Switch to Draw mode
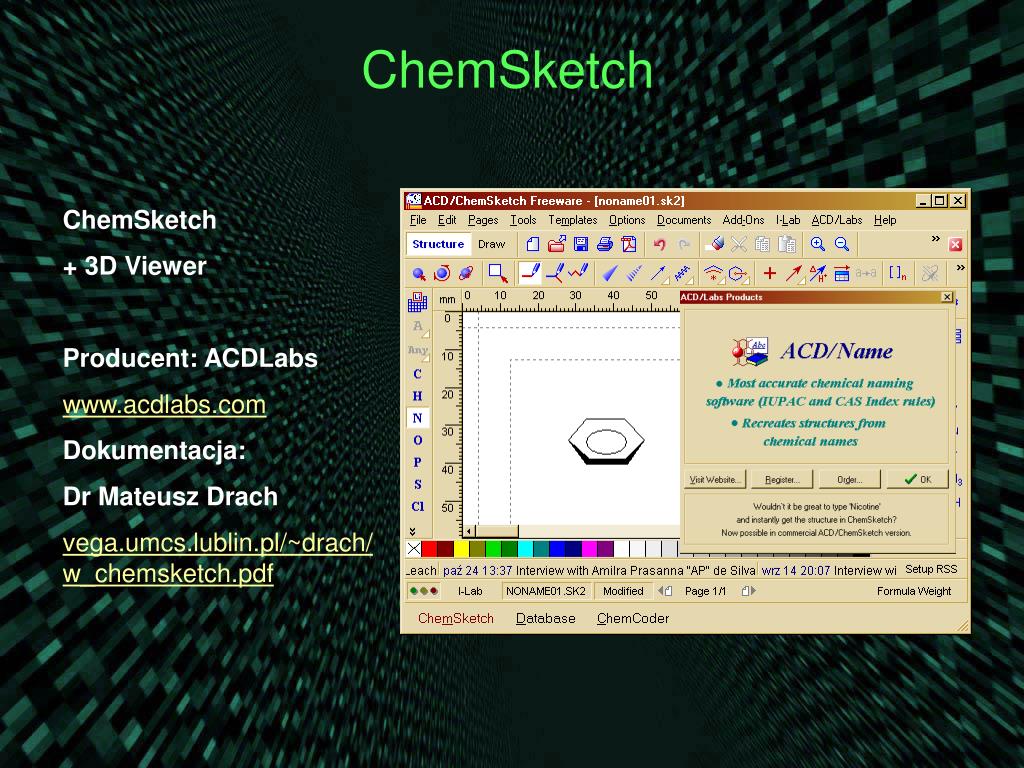Viewport: 1024px width, 768px height. coord(492,244)
